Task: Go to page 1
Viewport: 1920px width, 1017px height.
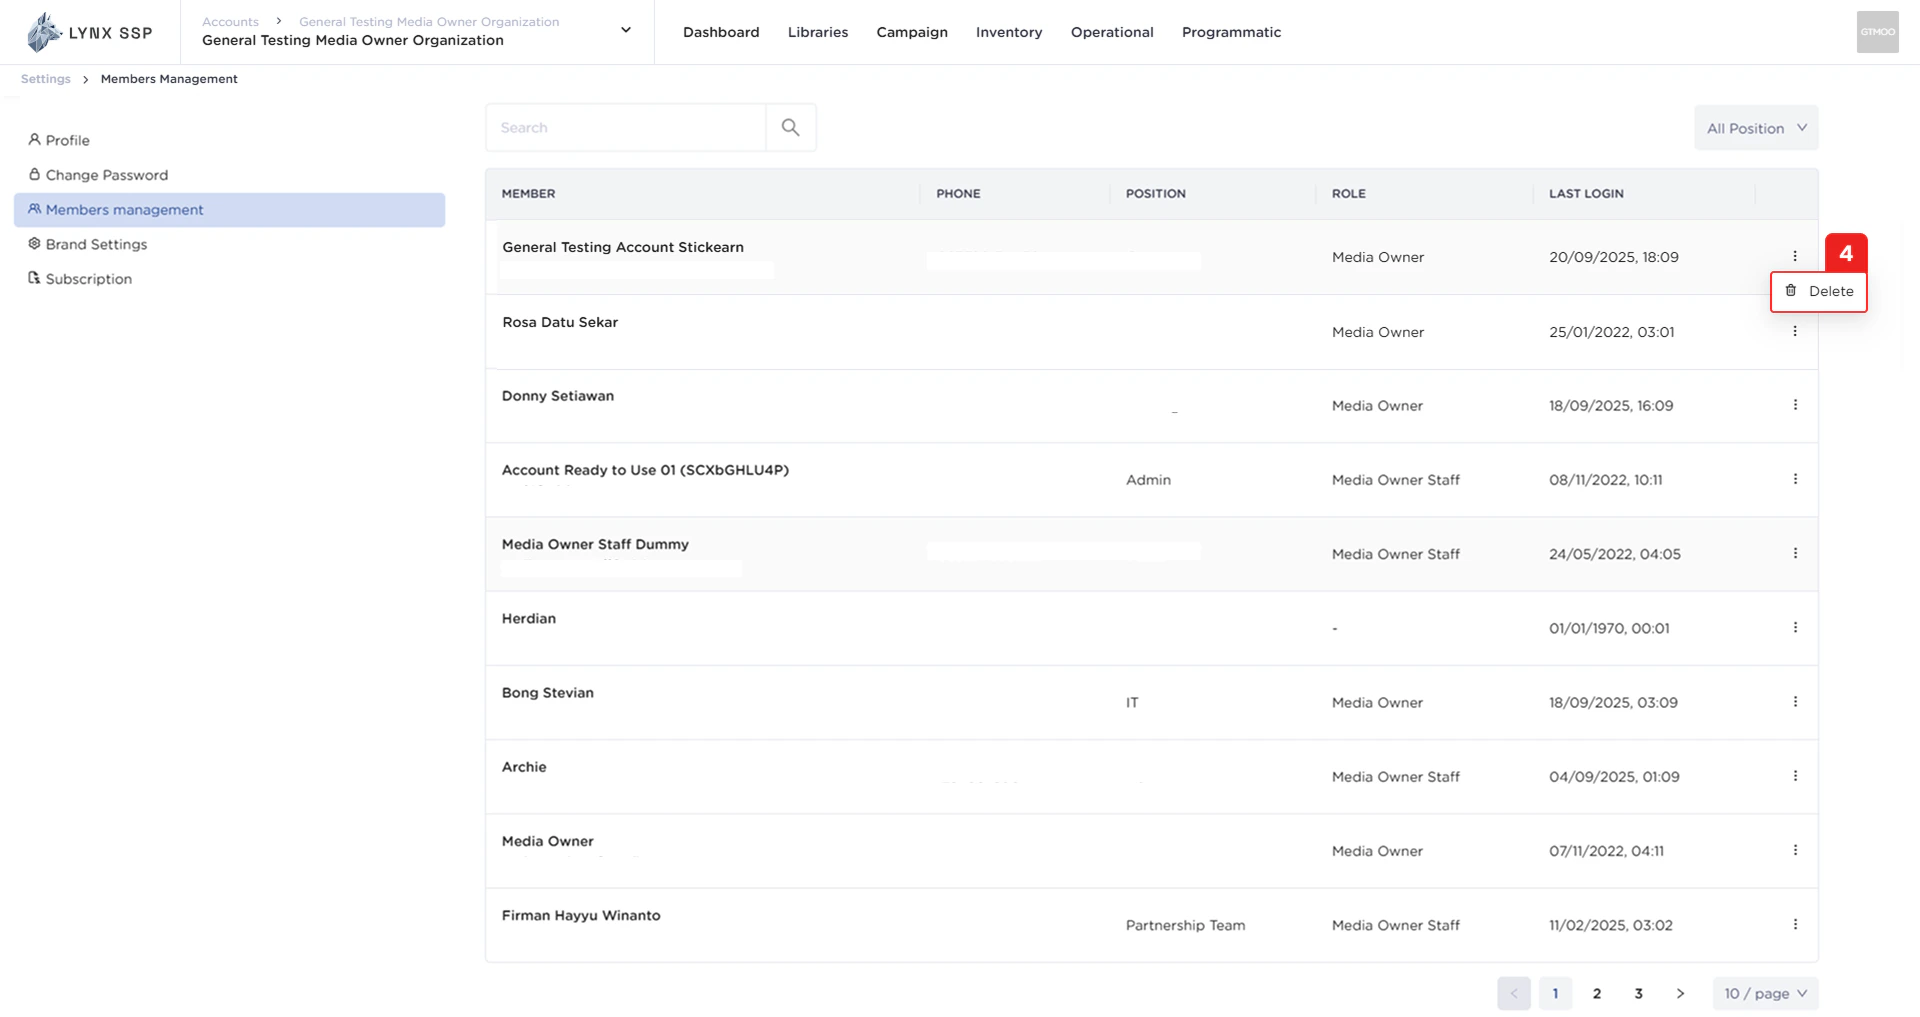Action: 1555,994
